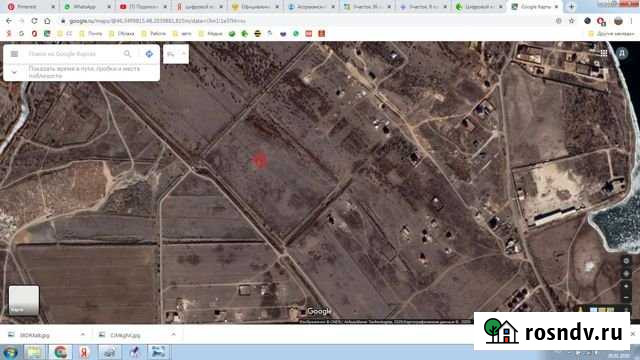Switch to the WhatsApp tab
This screenshot has height=360, width=640.
(84, 7)
